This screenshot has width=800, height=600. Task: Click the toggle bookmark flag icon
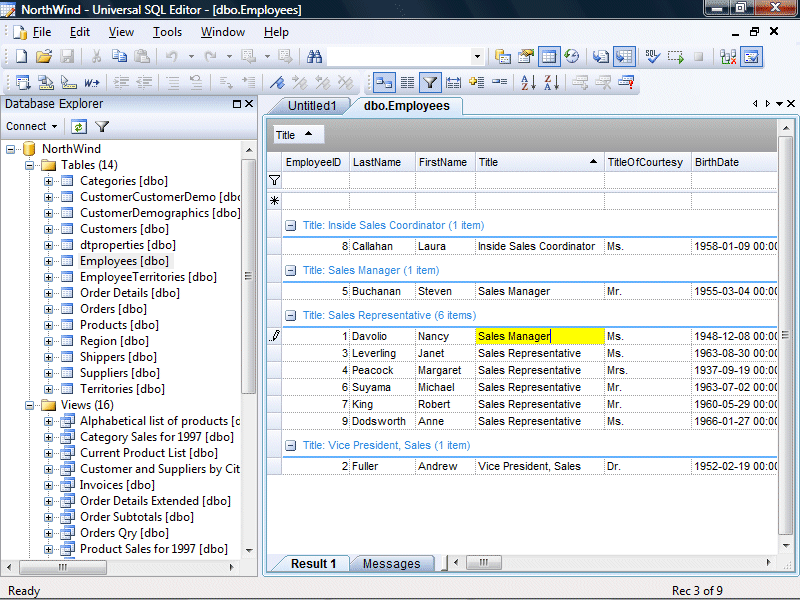tap(277, 82)
